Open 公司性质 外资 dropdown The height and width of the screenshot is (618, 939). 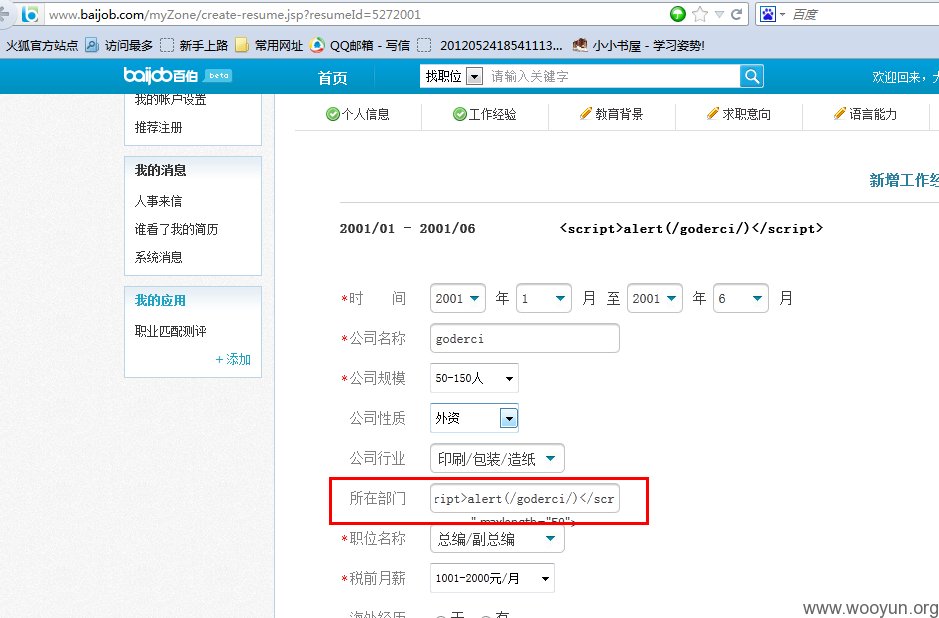pyautogui.click(x=474, y=418)
